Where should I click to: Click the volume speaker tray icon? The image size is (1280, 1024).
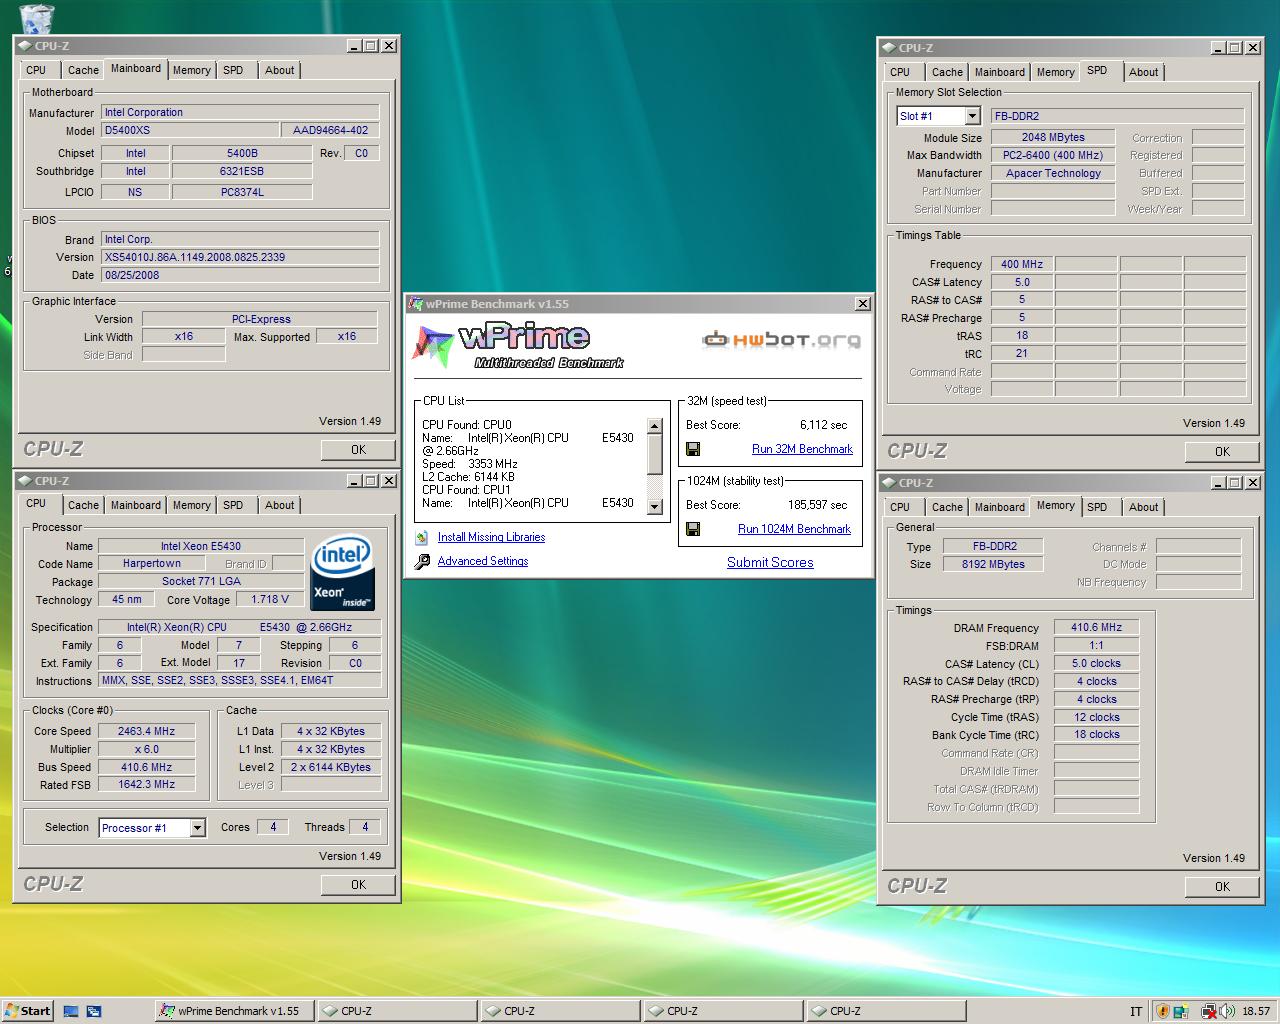pyautogui.click(x=1226, y=1011)
